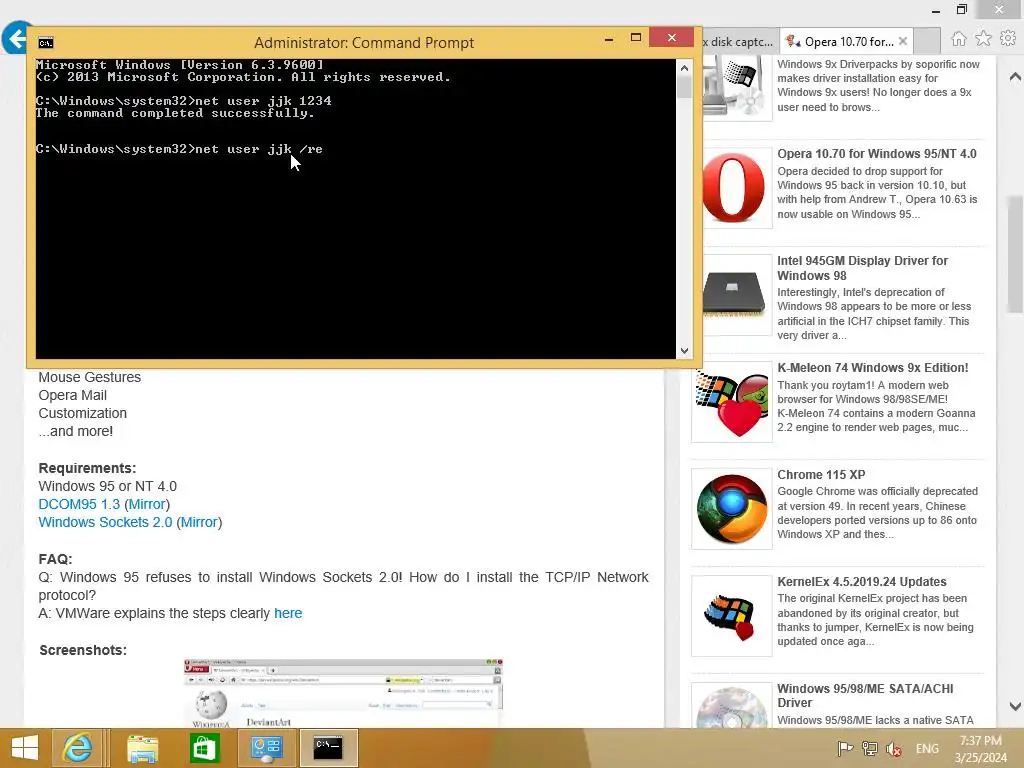Open Control Panel taskbar icon
1024x768 pixels.
click(266, 748)
